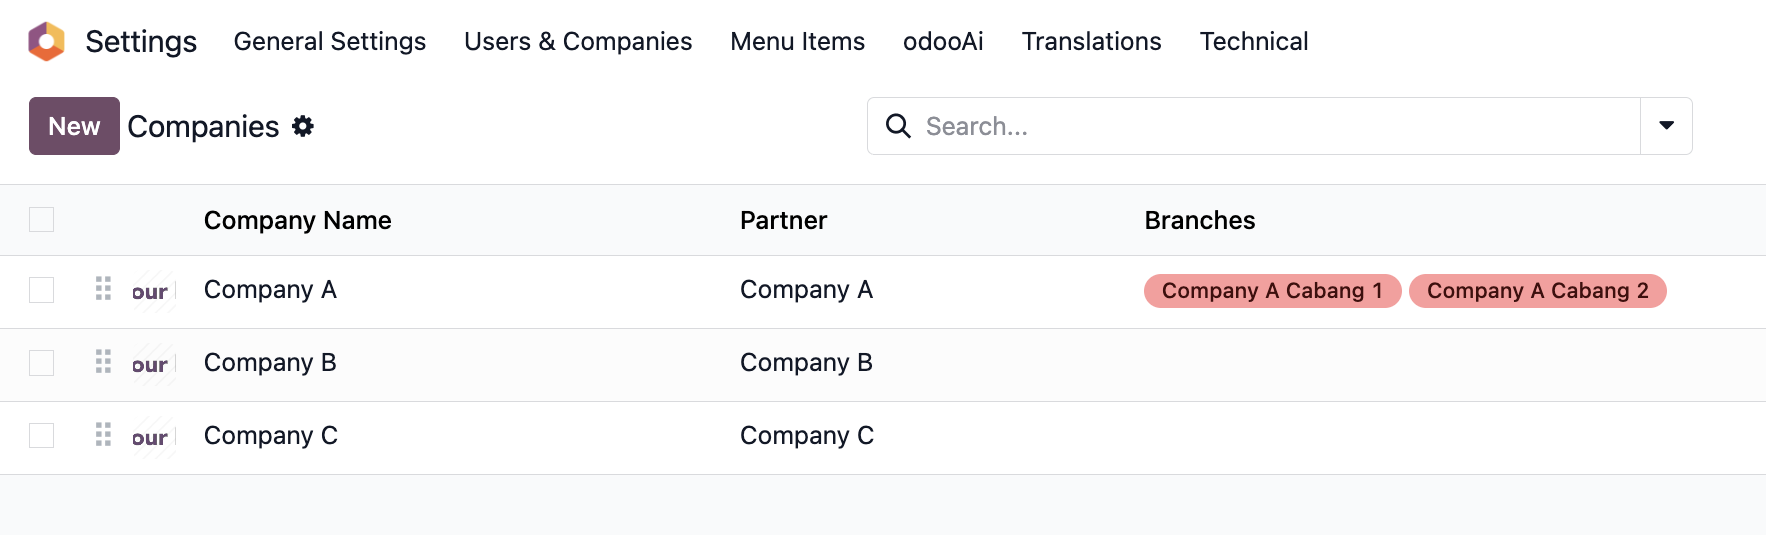Open the Translations menu
This screenshot has width=1766, height=535.
click(x=1091, y=41)
